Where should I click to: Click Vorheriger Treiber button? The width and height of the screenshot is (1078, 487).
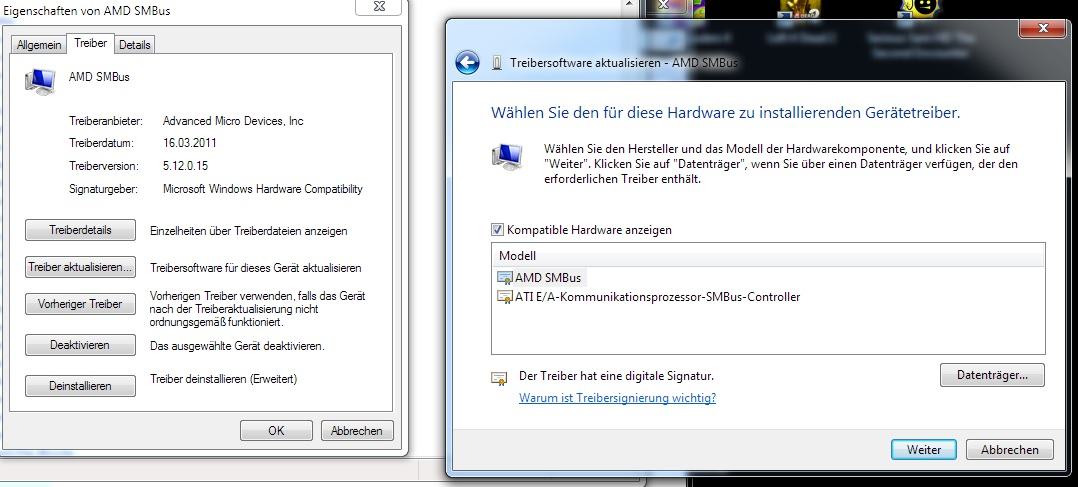tap(80, 304)
